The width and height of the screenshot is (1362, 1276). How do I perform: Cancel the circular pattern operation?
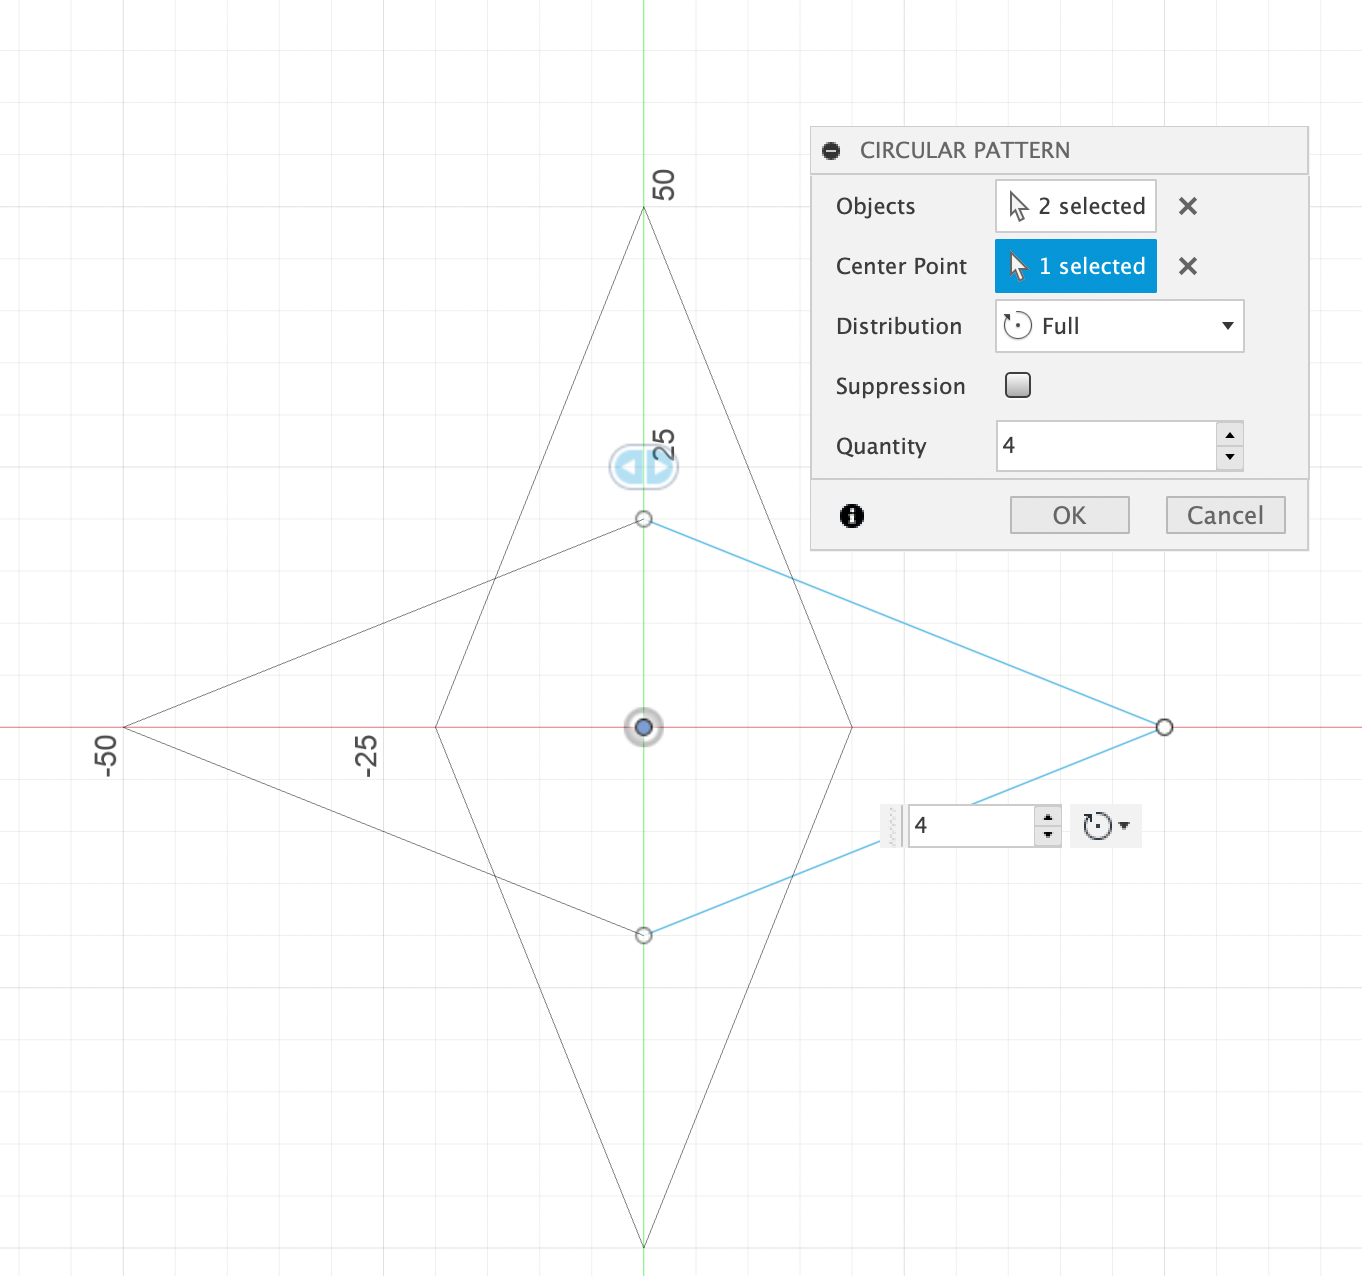[x=1225, y=515]
